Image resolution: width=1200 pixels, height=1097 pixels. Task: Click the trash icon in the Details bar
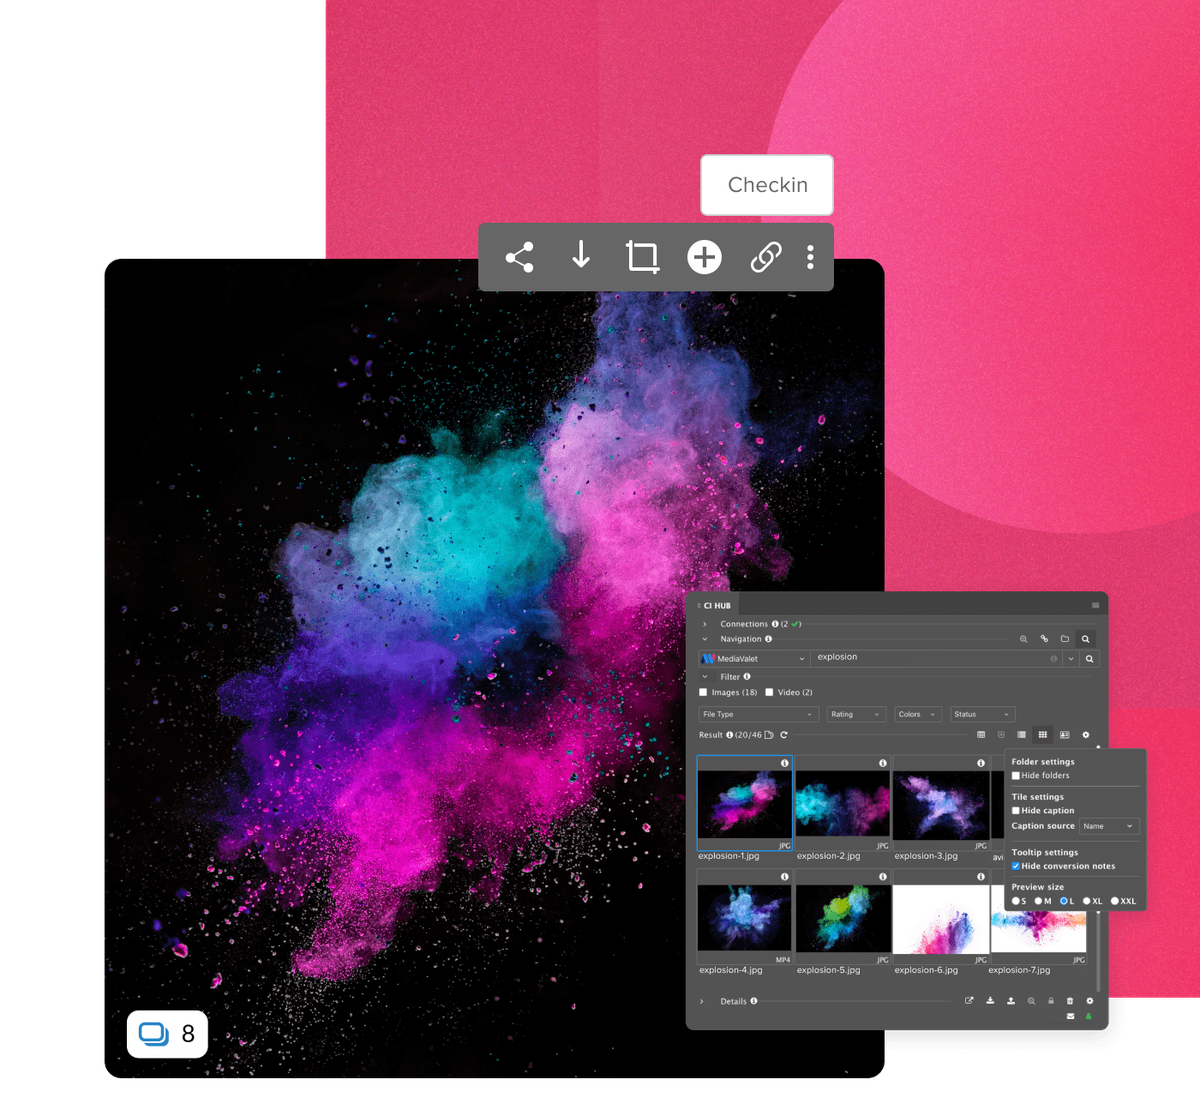click(x=1069, y=1000)
